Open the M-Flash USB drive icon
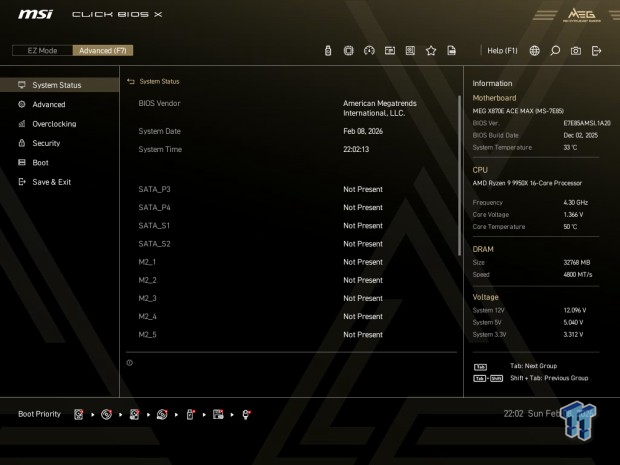The width and height of the screenshot is (620, 465). tap(328, 51)
